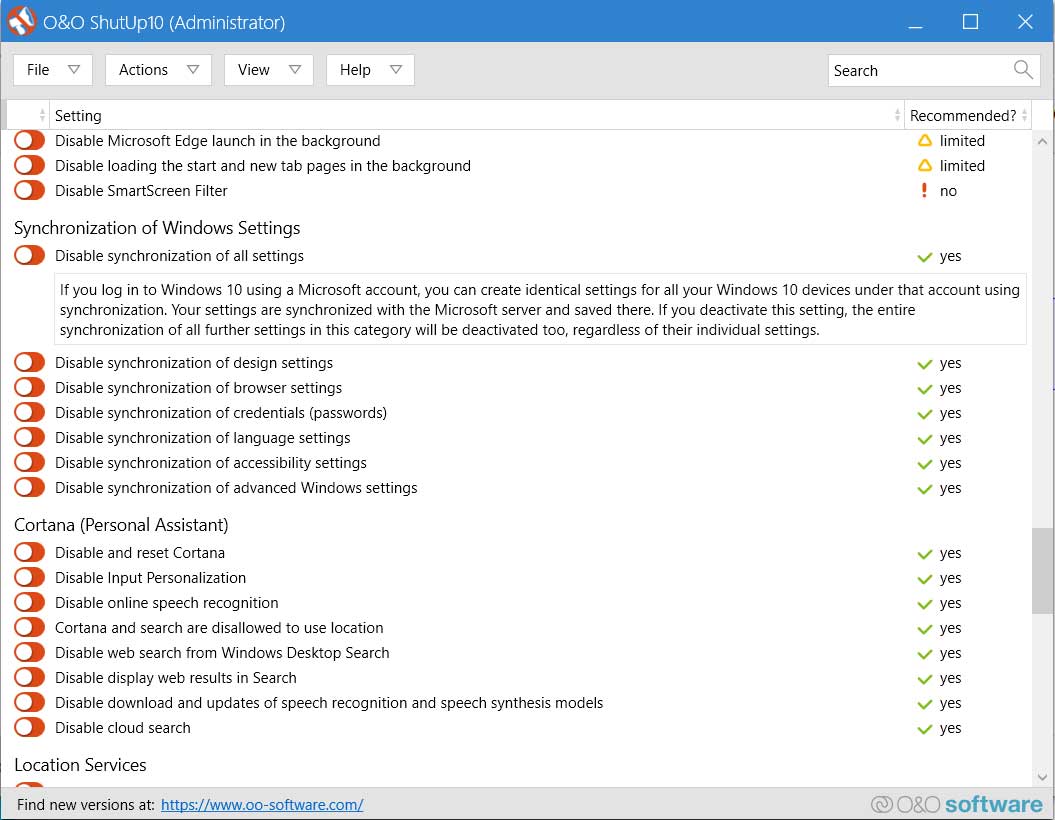This screenshot has height=820, width=1055.
Task: Click green checkmark for credentials synchronization row
Action: pyautogui.click(x=925, y=414)
